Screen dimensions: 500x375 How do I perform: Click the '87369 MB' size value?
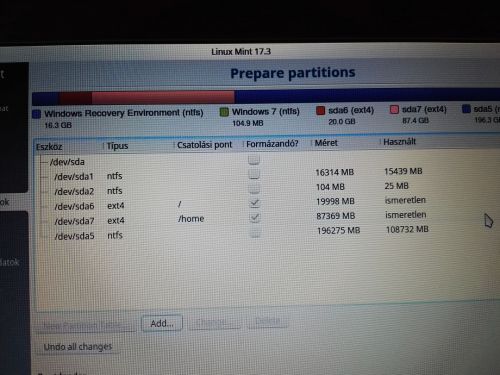336,216
